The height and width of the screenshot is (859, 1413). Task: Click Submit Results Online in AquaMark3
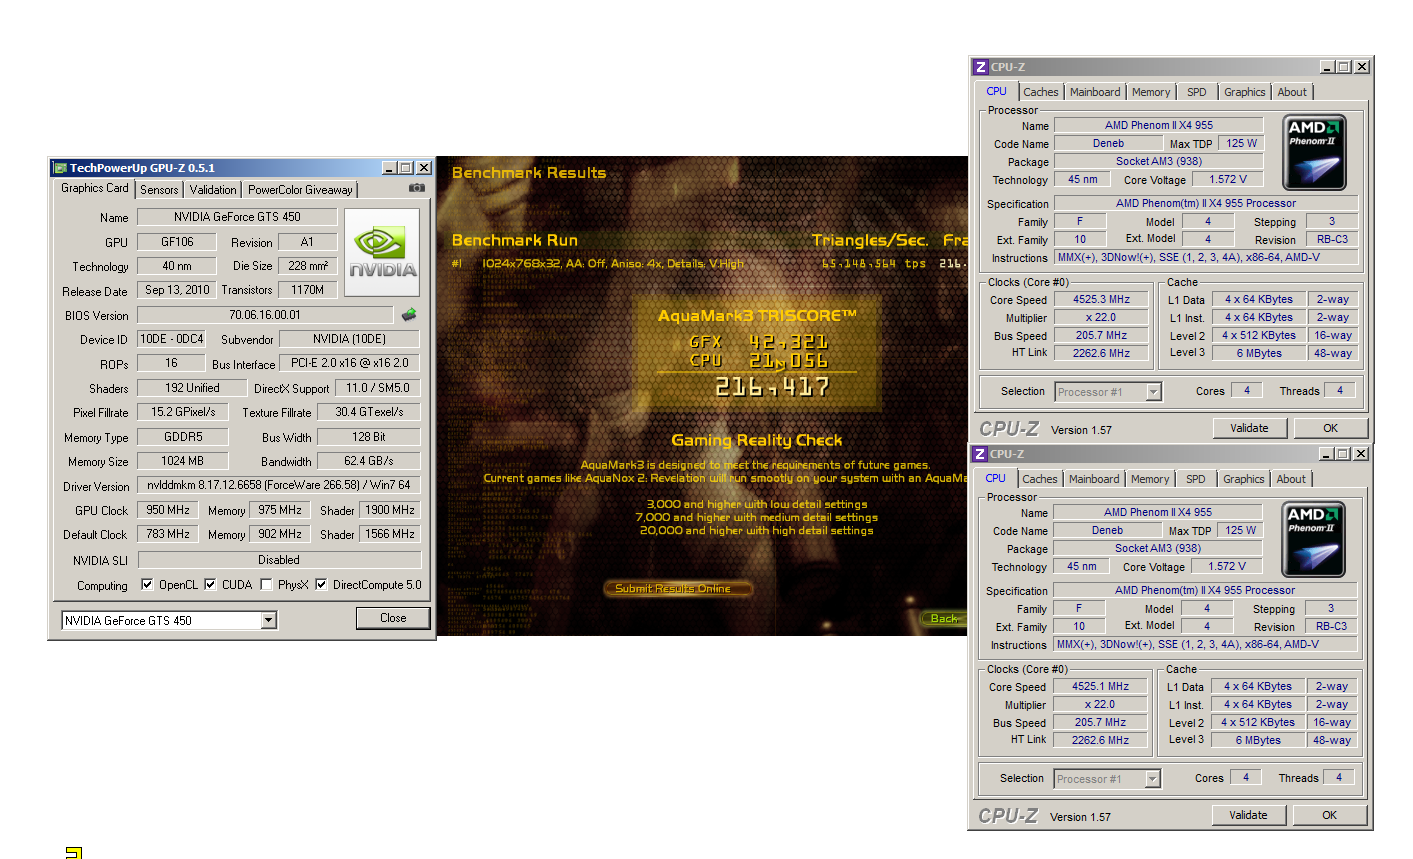(x=677, y=588)
